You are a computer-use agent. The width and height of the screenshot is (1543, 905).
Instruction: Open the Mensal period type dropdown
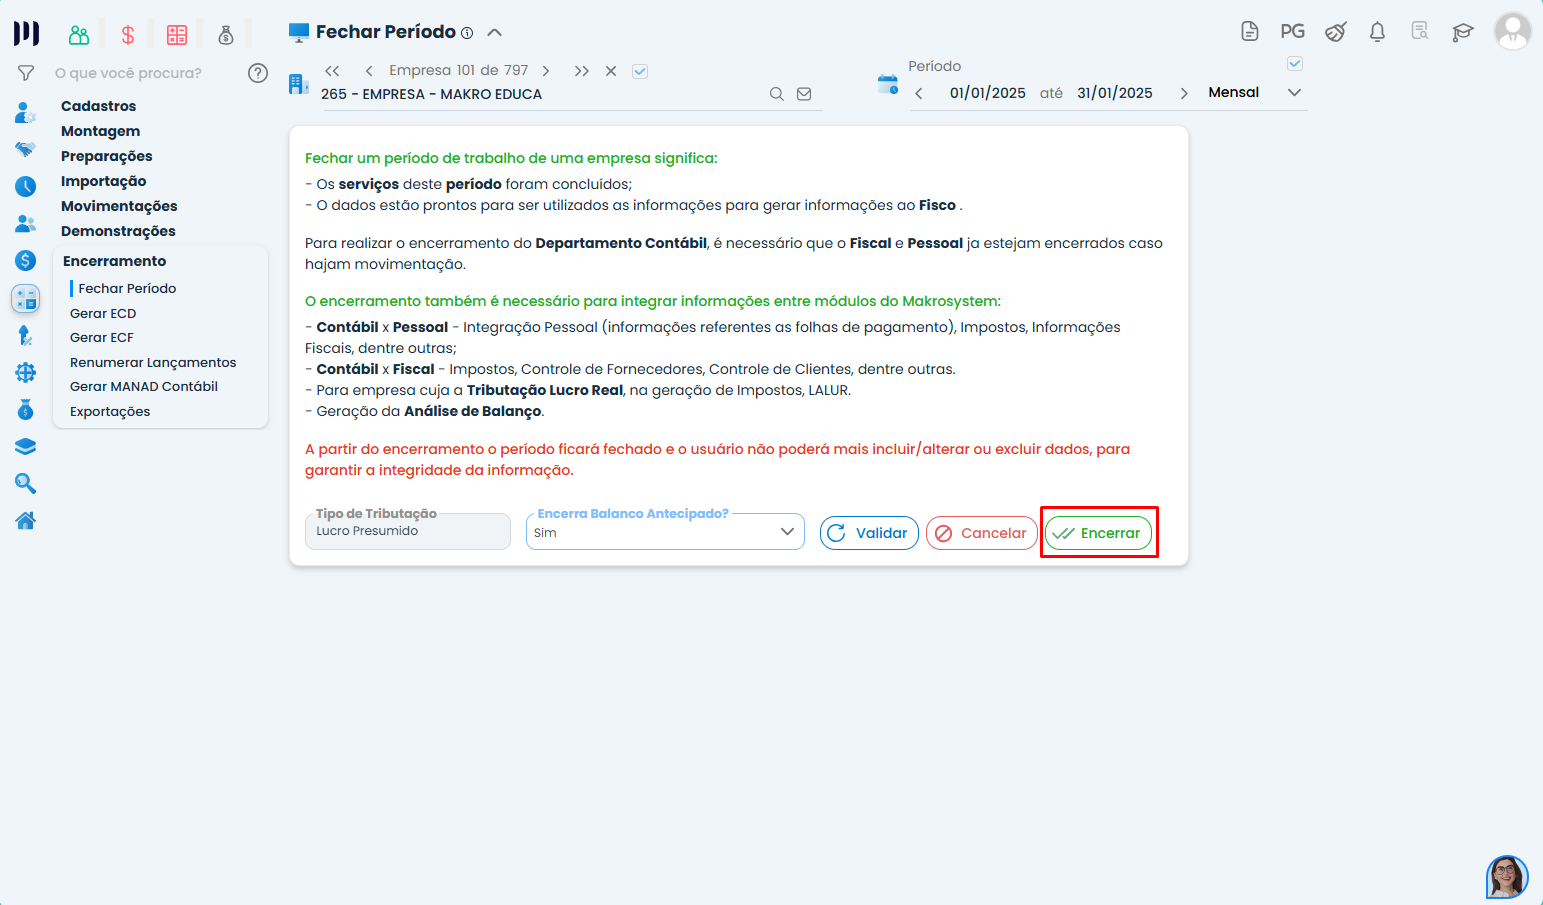tap(1255, 92)
